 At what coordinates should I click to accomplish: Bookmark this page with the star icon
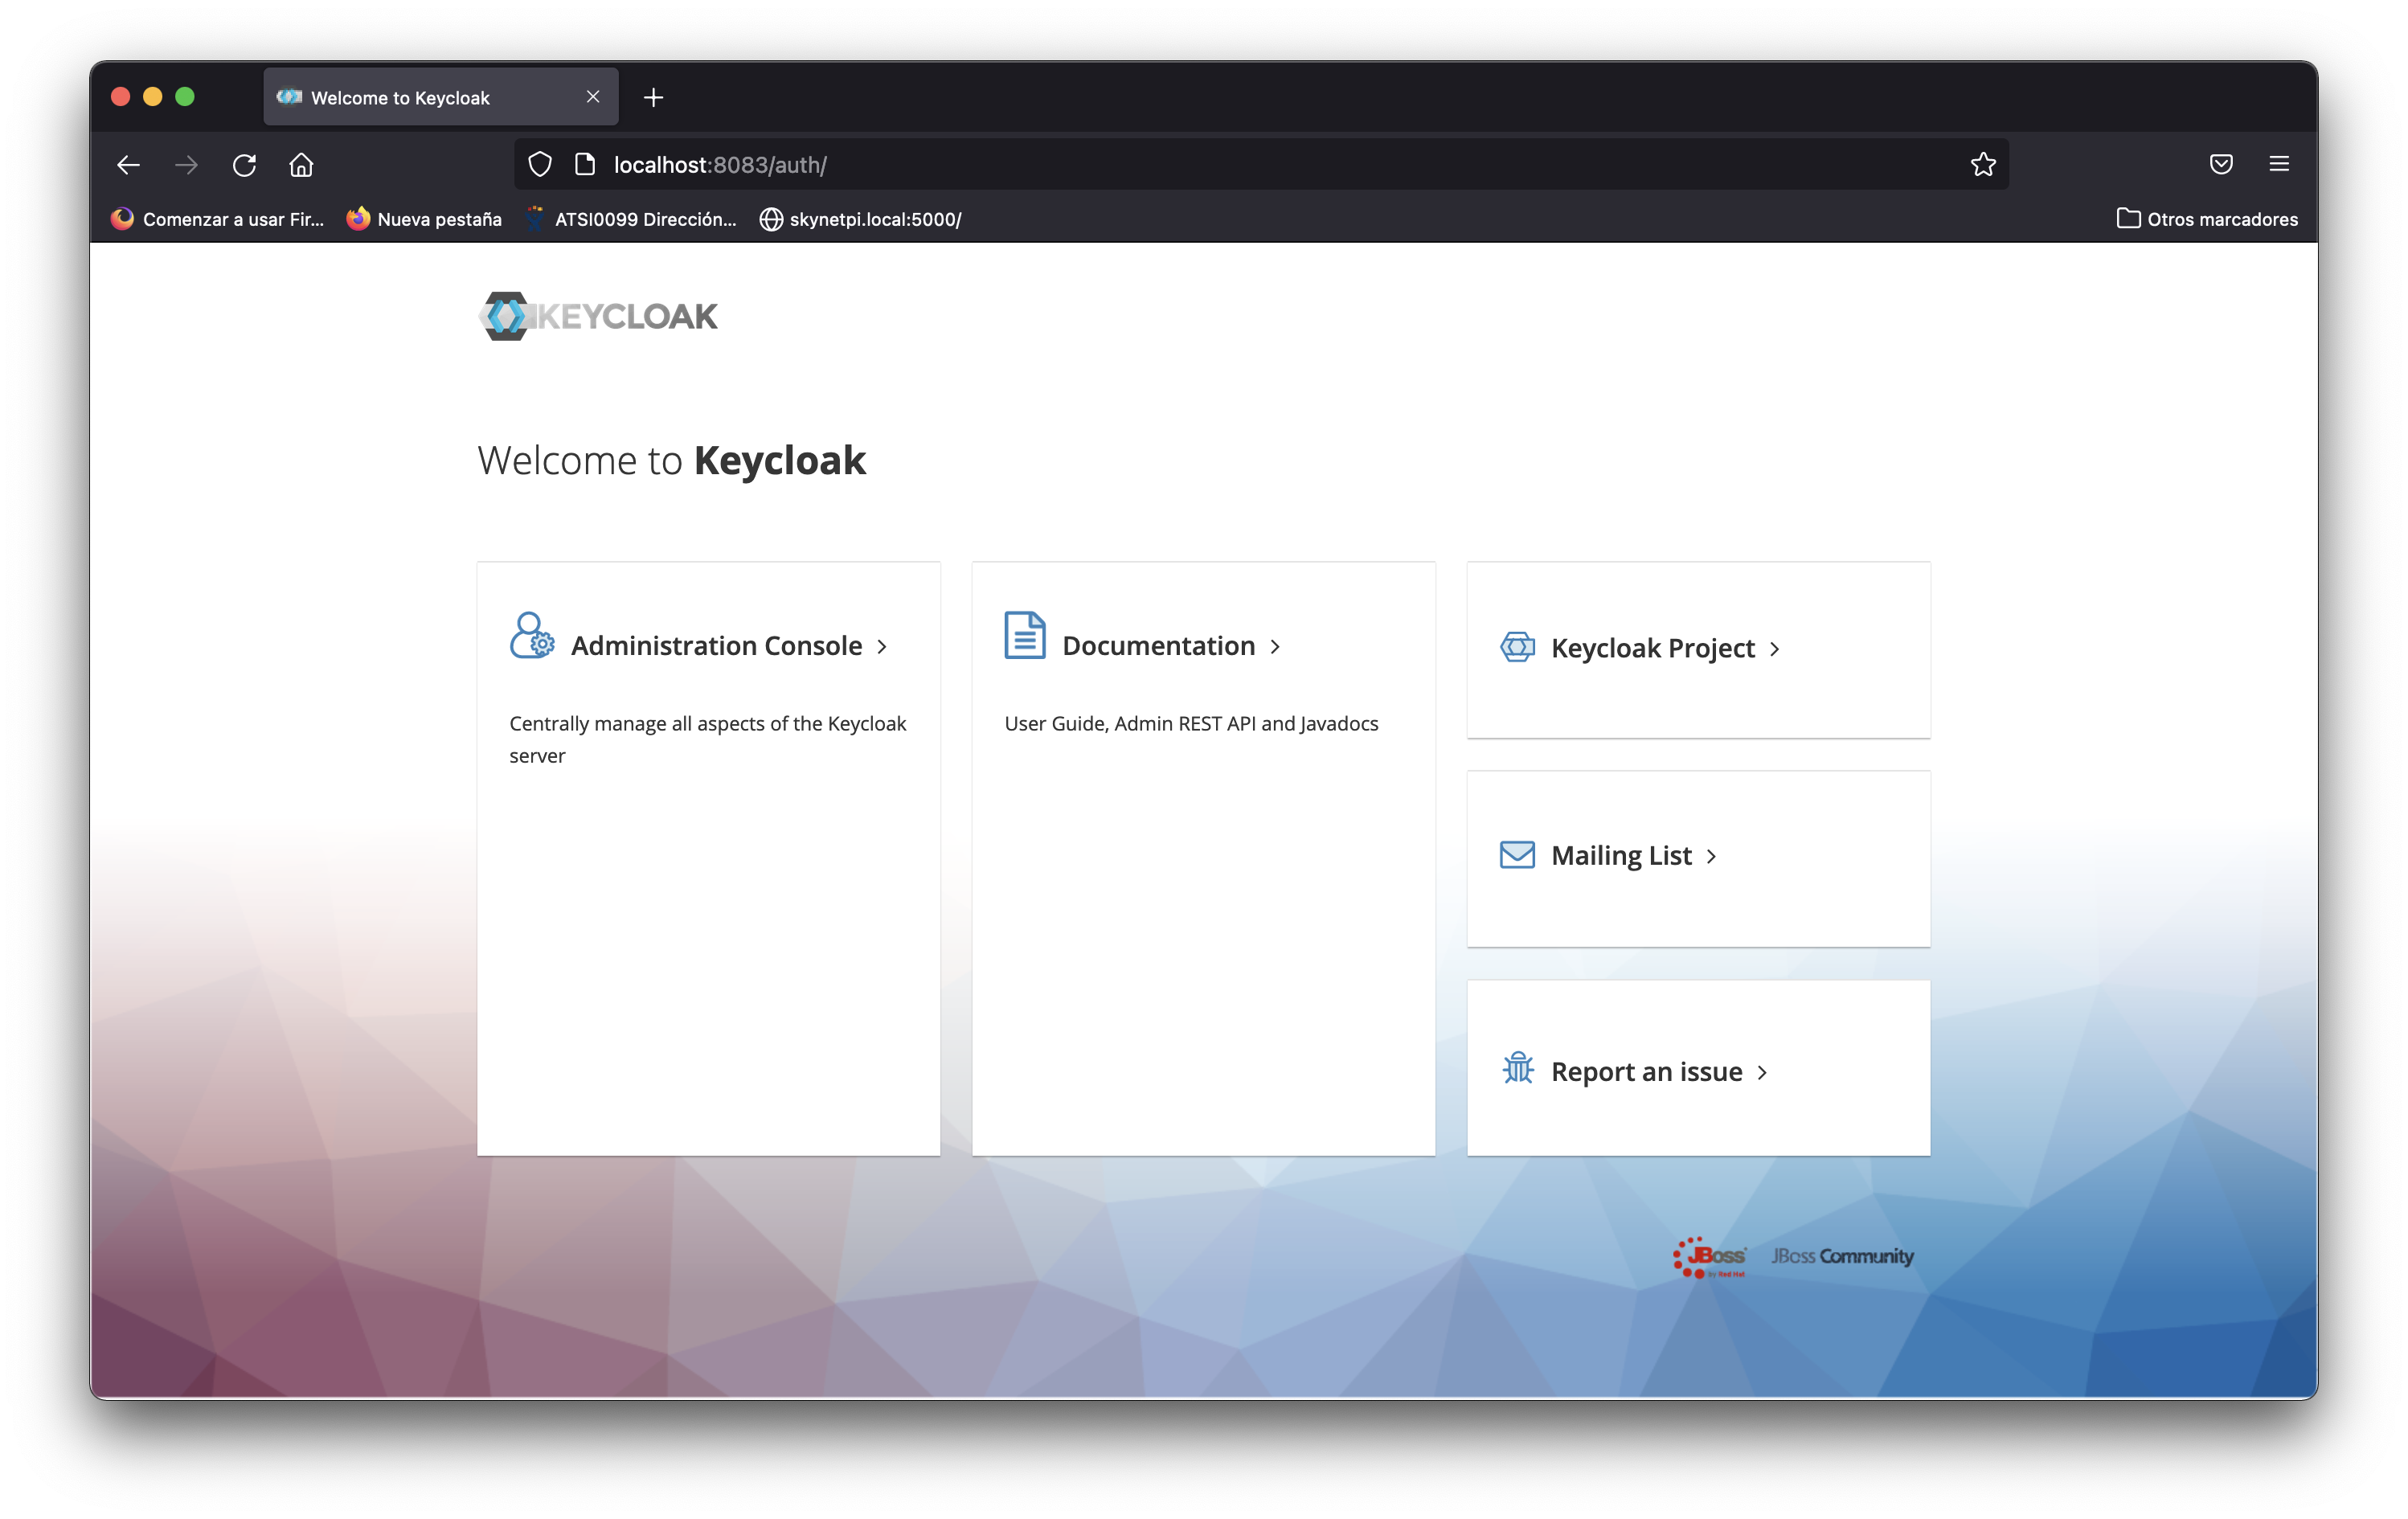tap(1982, 165)
